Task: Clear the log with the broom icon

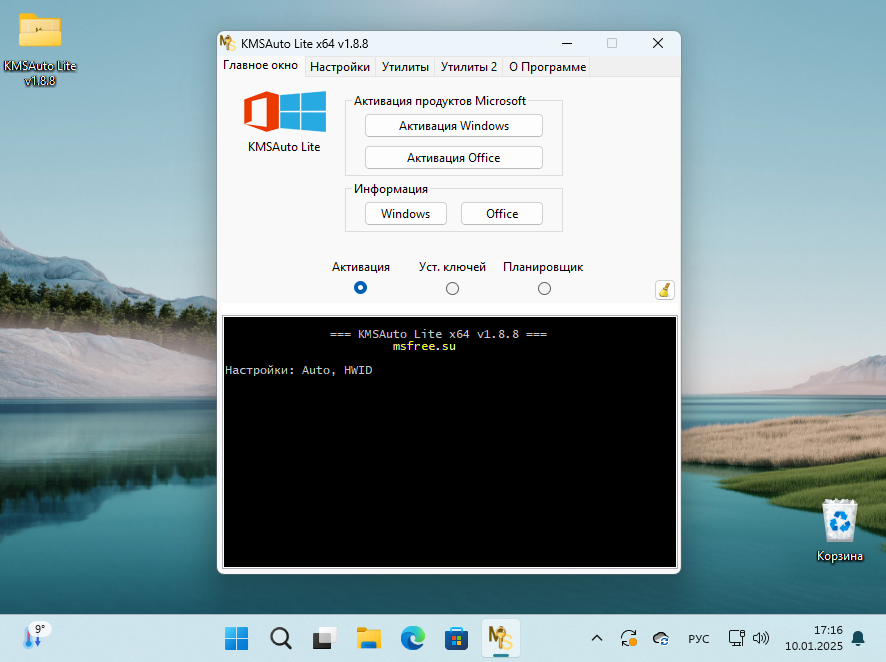Action: tap(664, 290)
